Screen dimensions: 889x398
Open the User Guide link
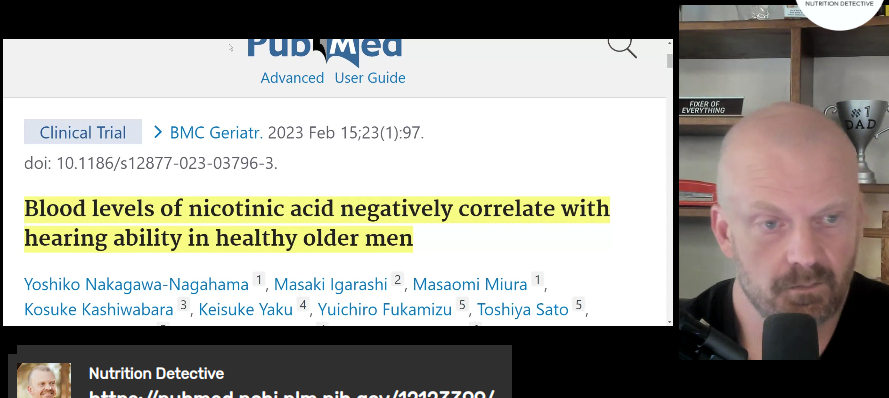click(370, 78)
